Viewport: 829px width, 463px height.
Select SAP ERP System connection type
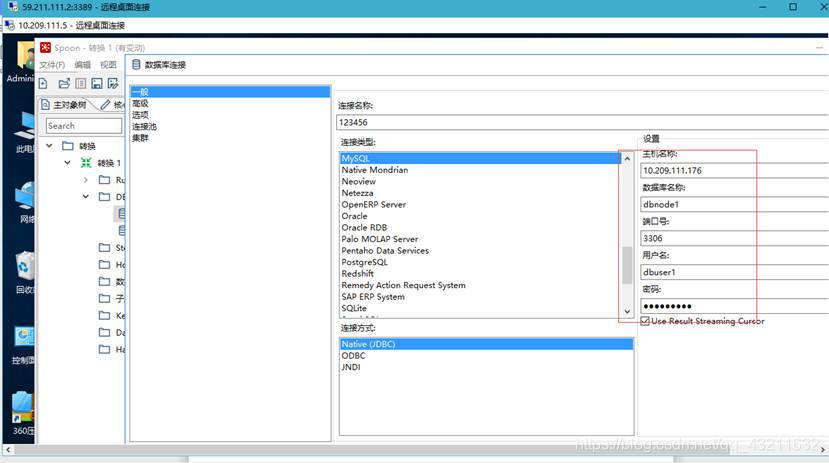click(x=480, y=297)
